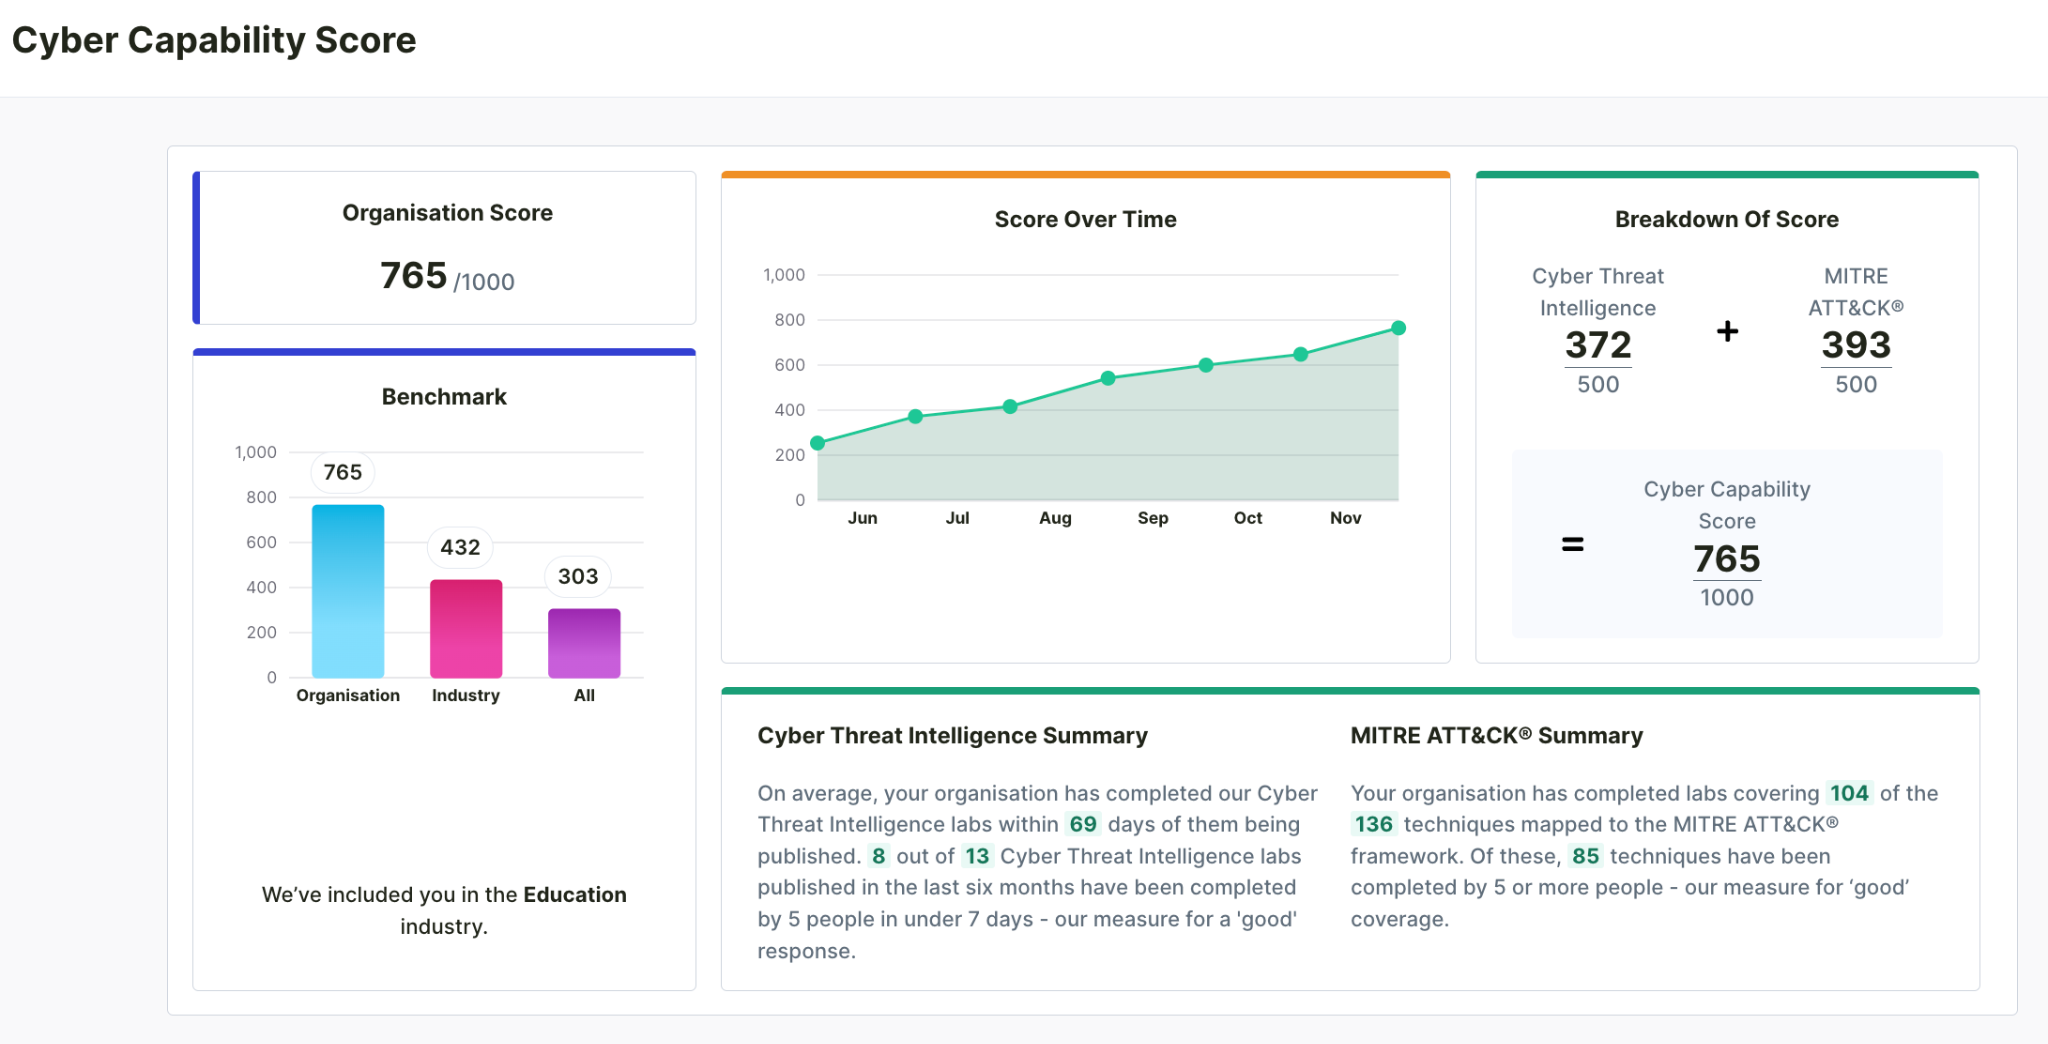Click the data point near 600 on Score Over Time
2048x1044 pixels.
point(1206,365)
